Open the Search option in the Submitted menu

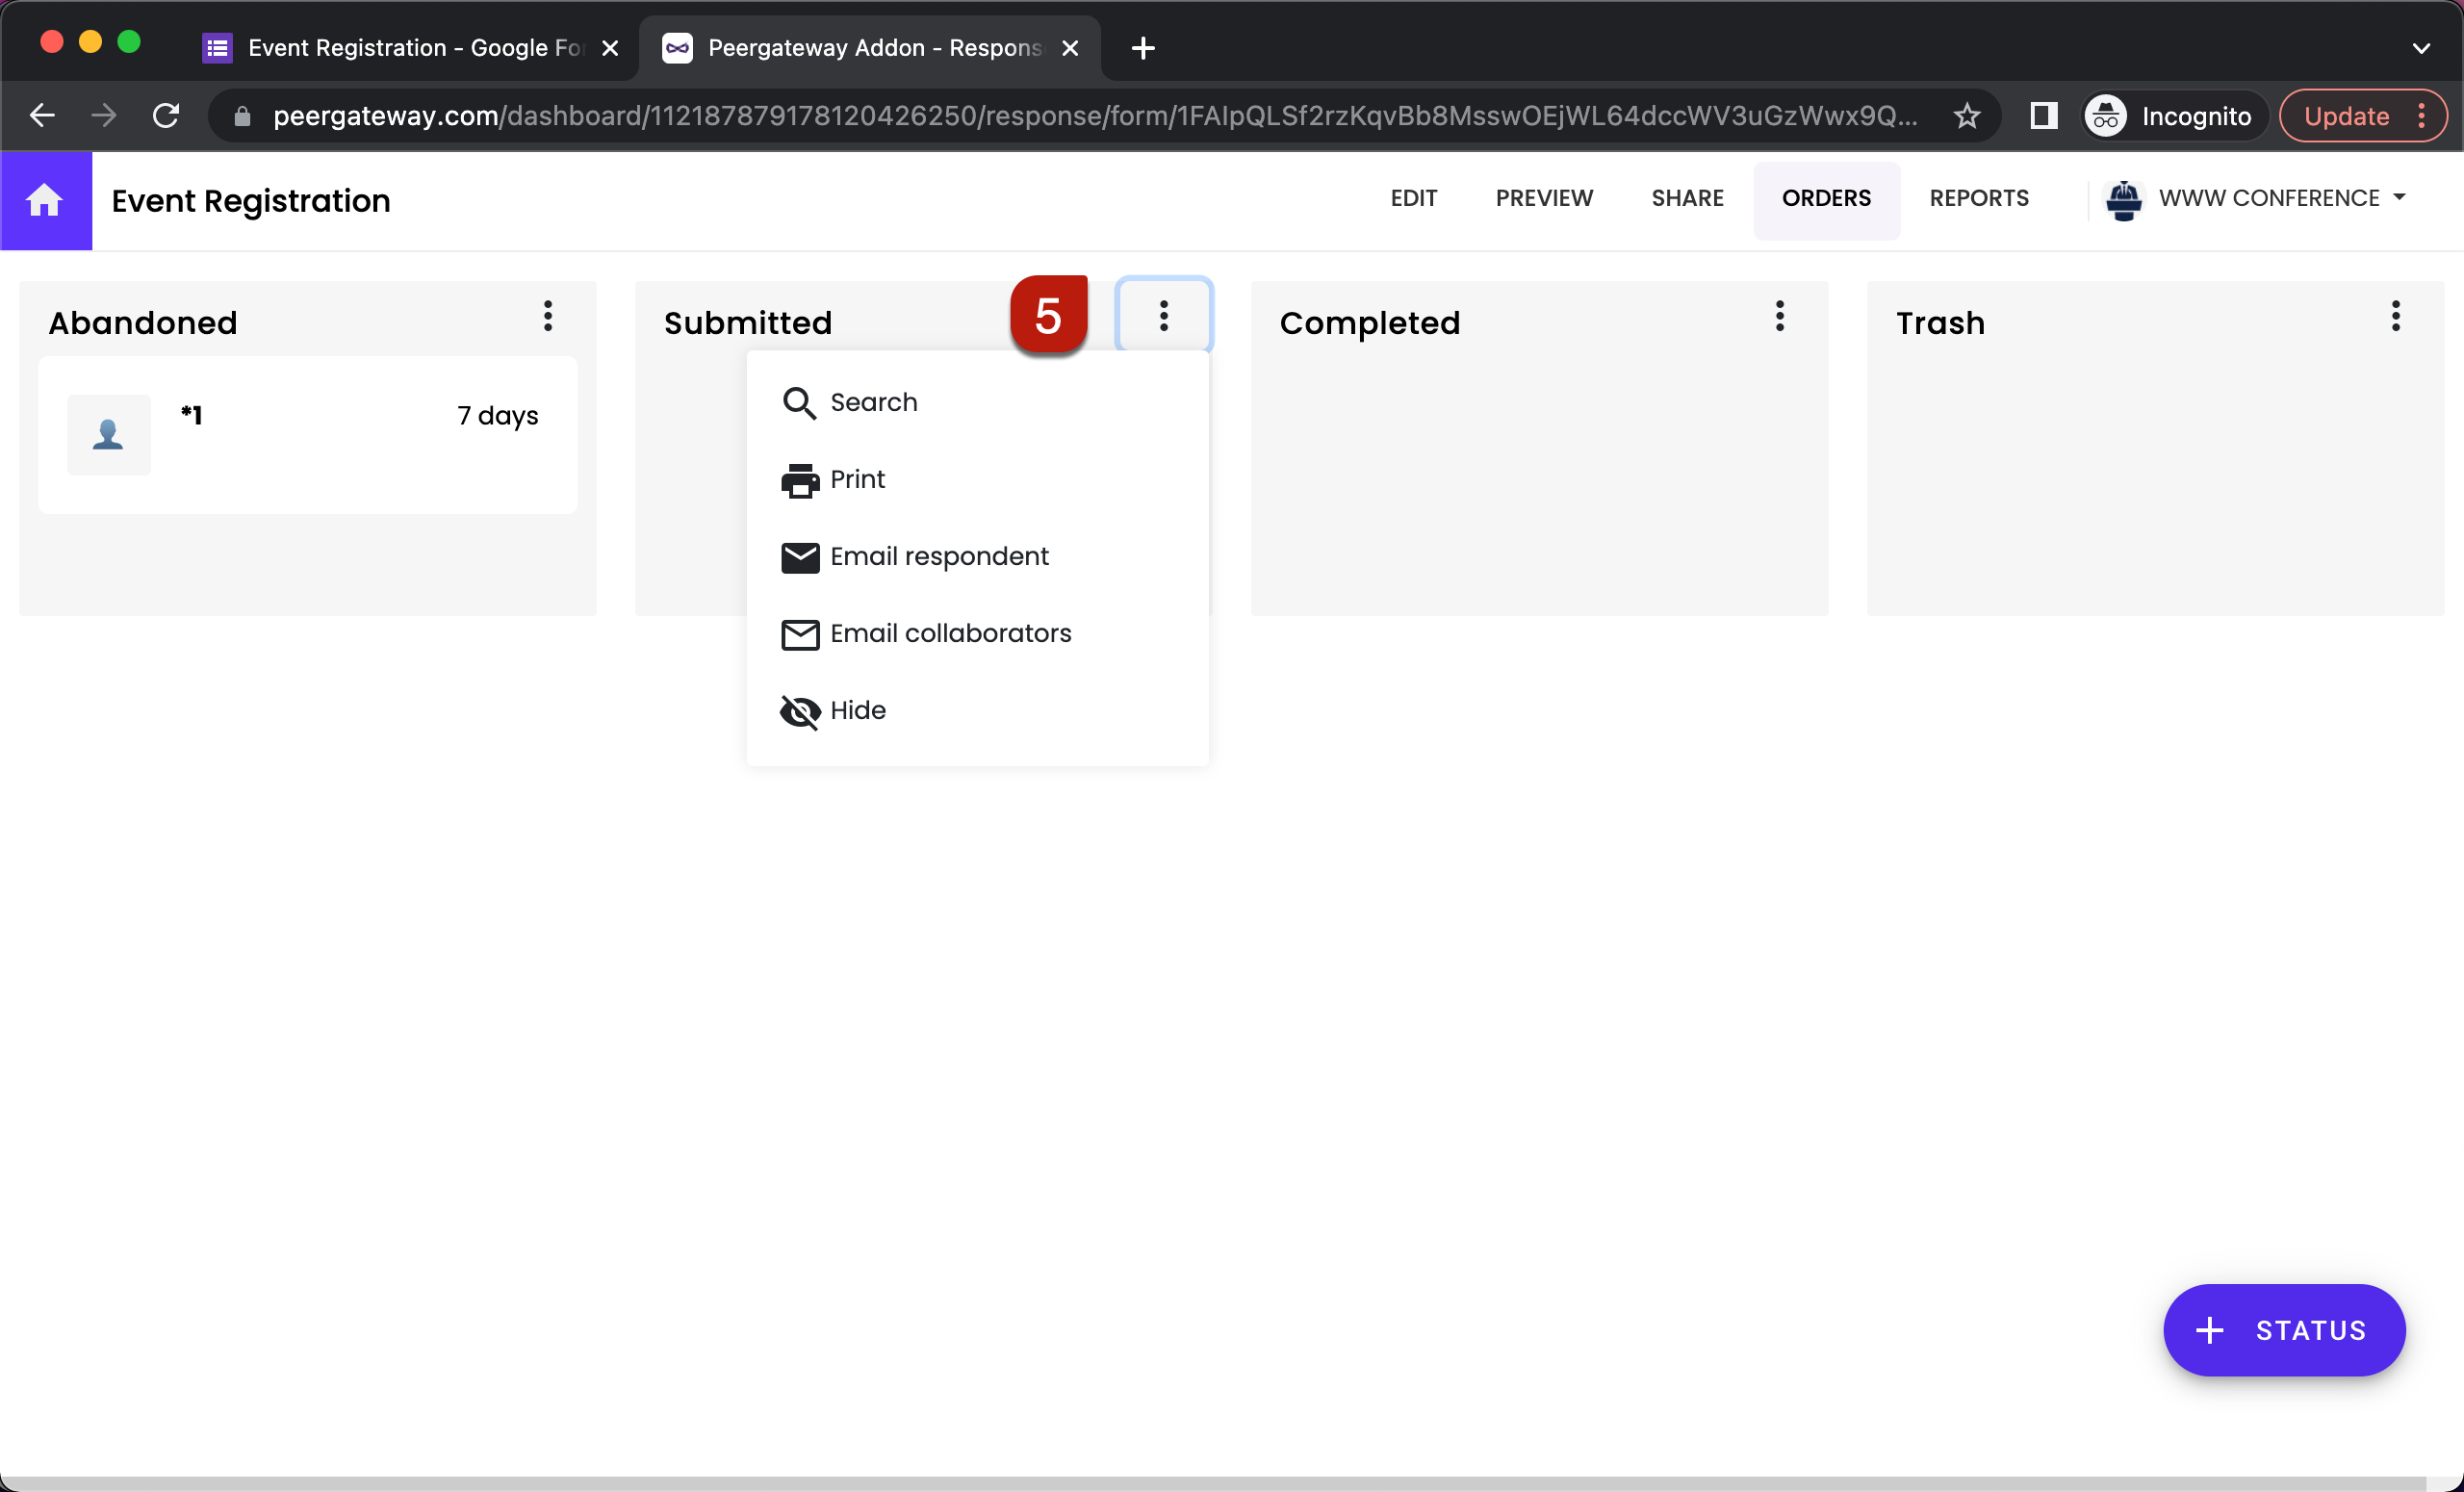coord(872,402)
